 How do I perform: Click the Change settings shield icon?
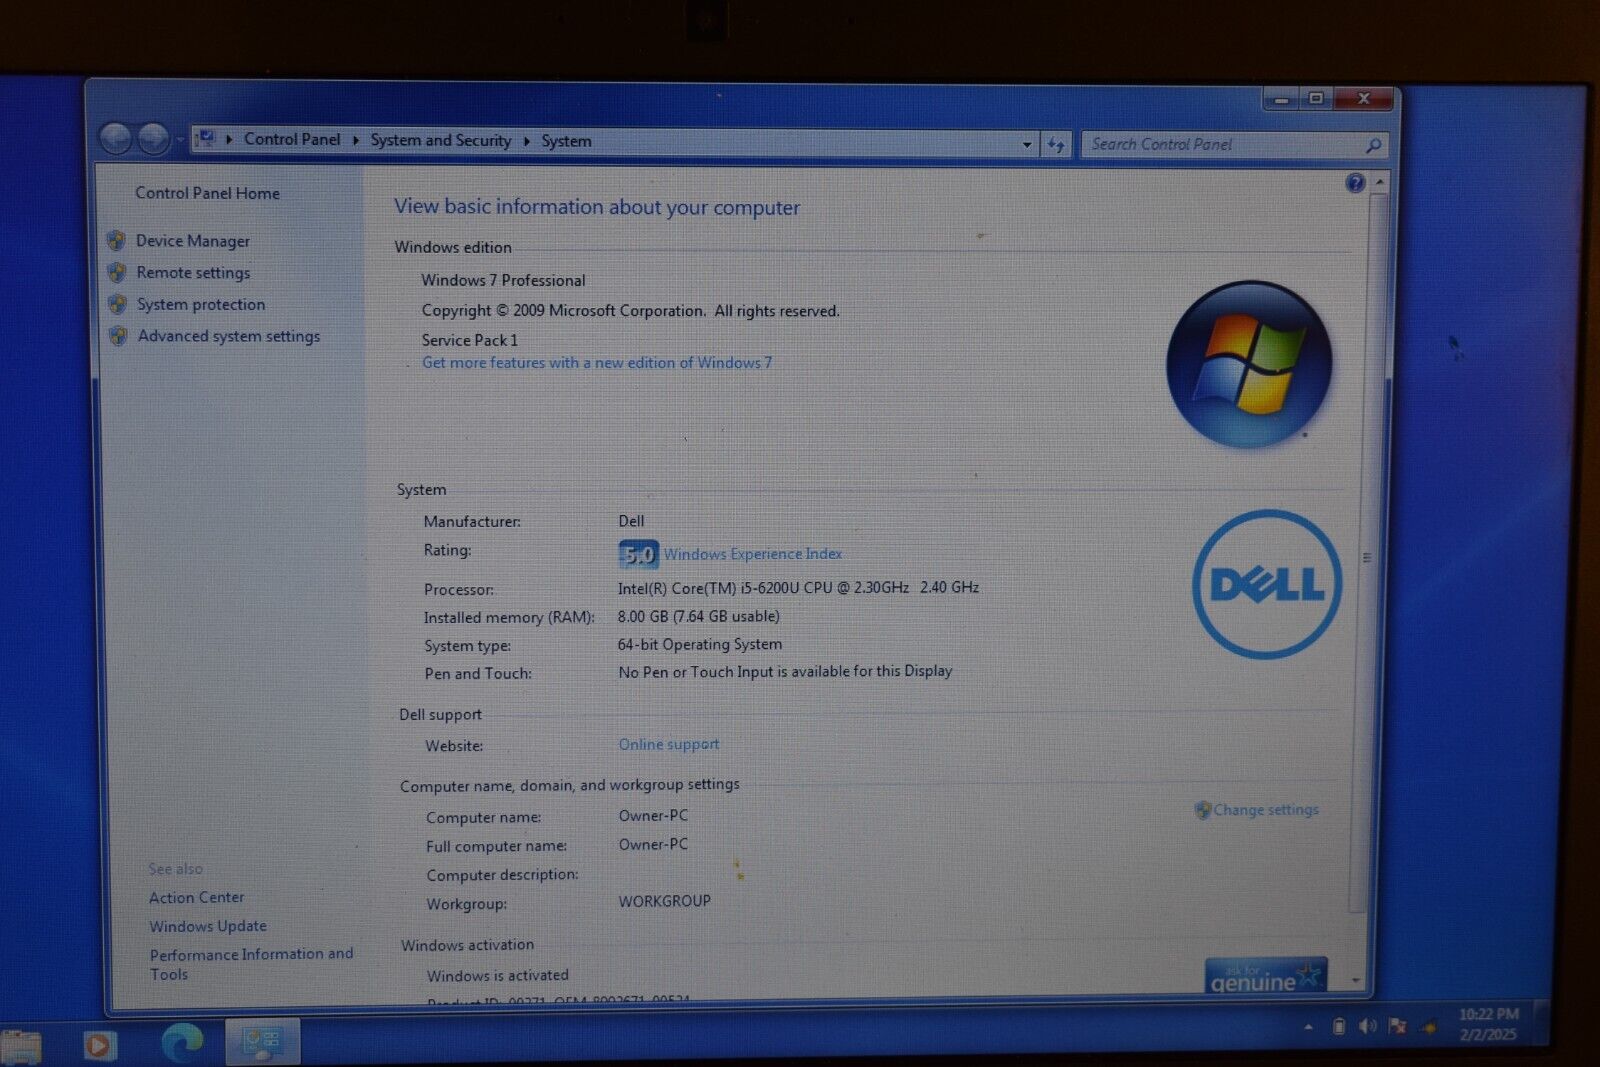pyautogui.click(x=1203, y=810)
